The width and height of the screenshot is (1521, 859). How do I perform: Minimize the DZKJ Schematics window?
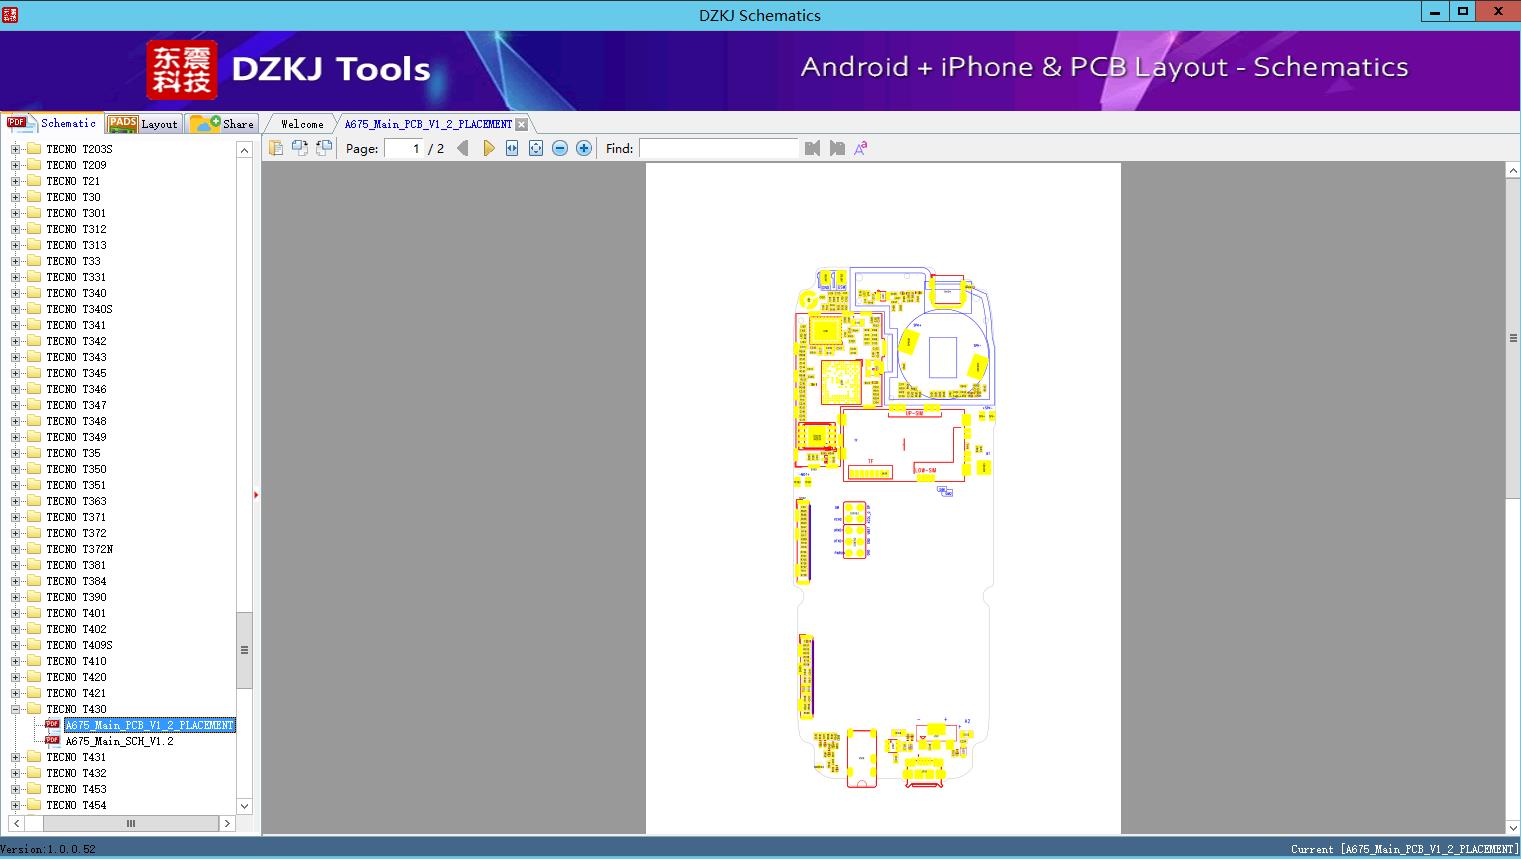point(1435,11)
